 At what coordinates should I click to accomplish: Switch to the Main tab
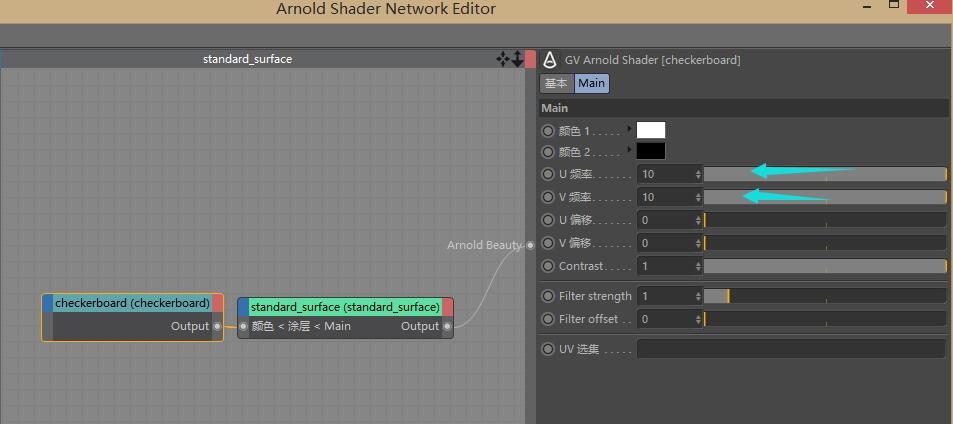point(591,84)
